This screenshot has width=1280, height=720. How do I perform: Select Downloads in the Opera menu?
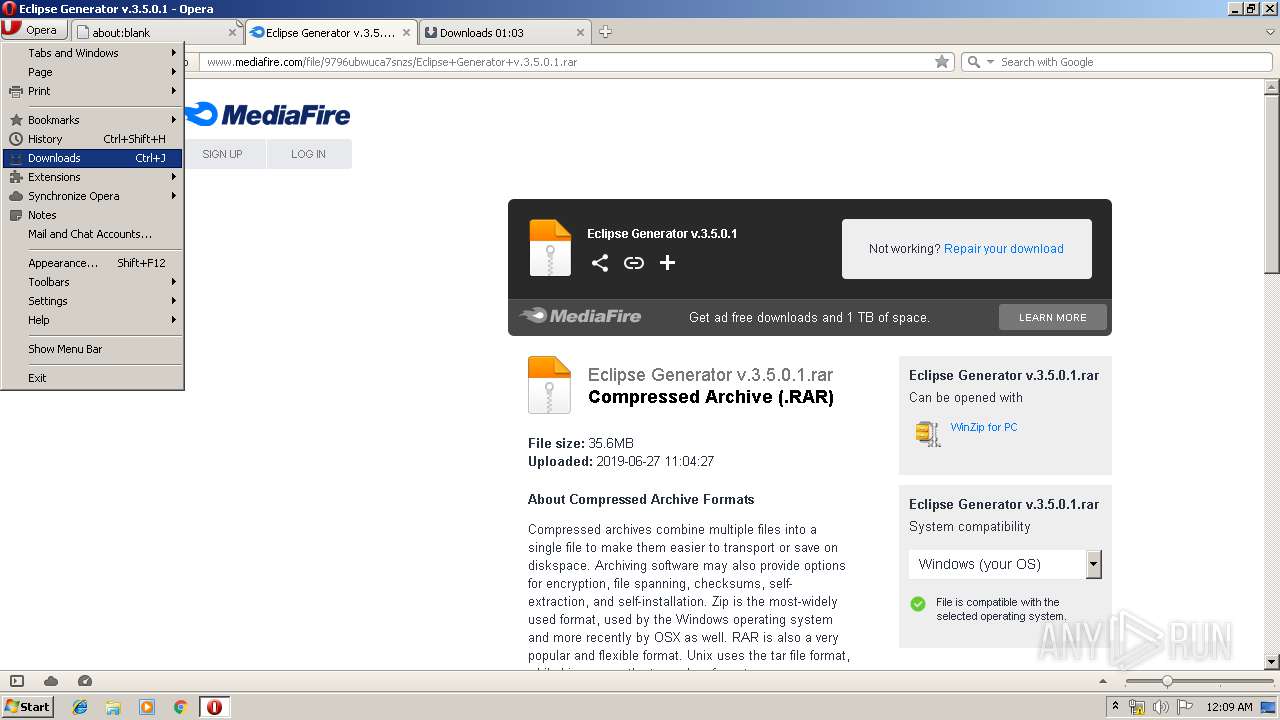(x=92, y=158)
